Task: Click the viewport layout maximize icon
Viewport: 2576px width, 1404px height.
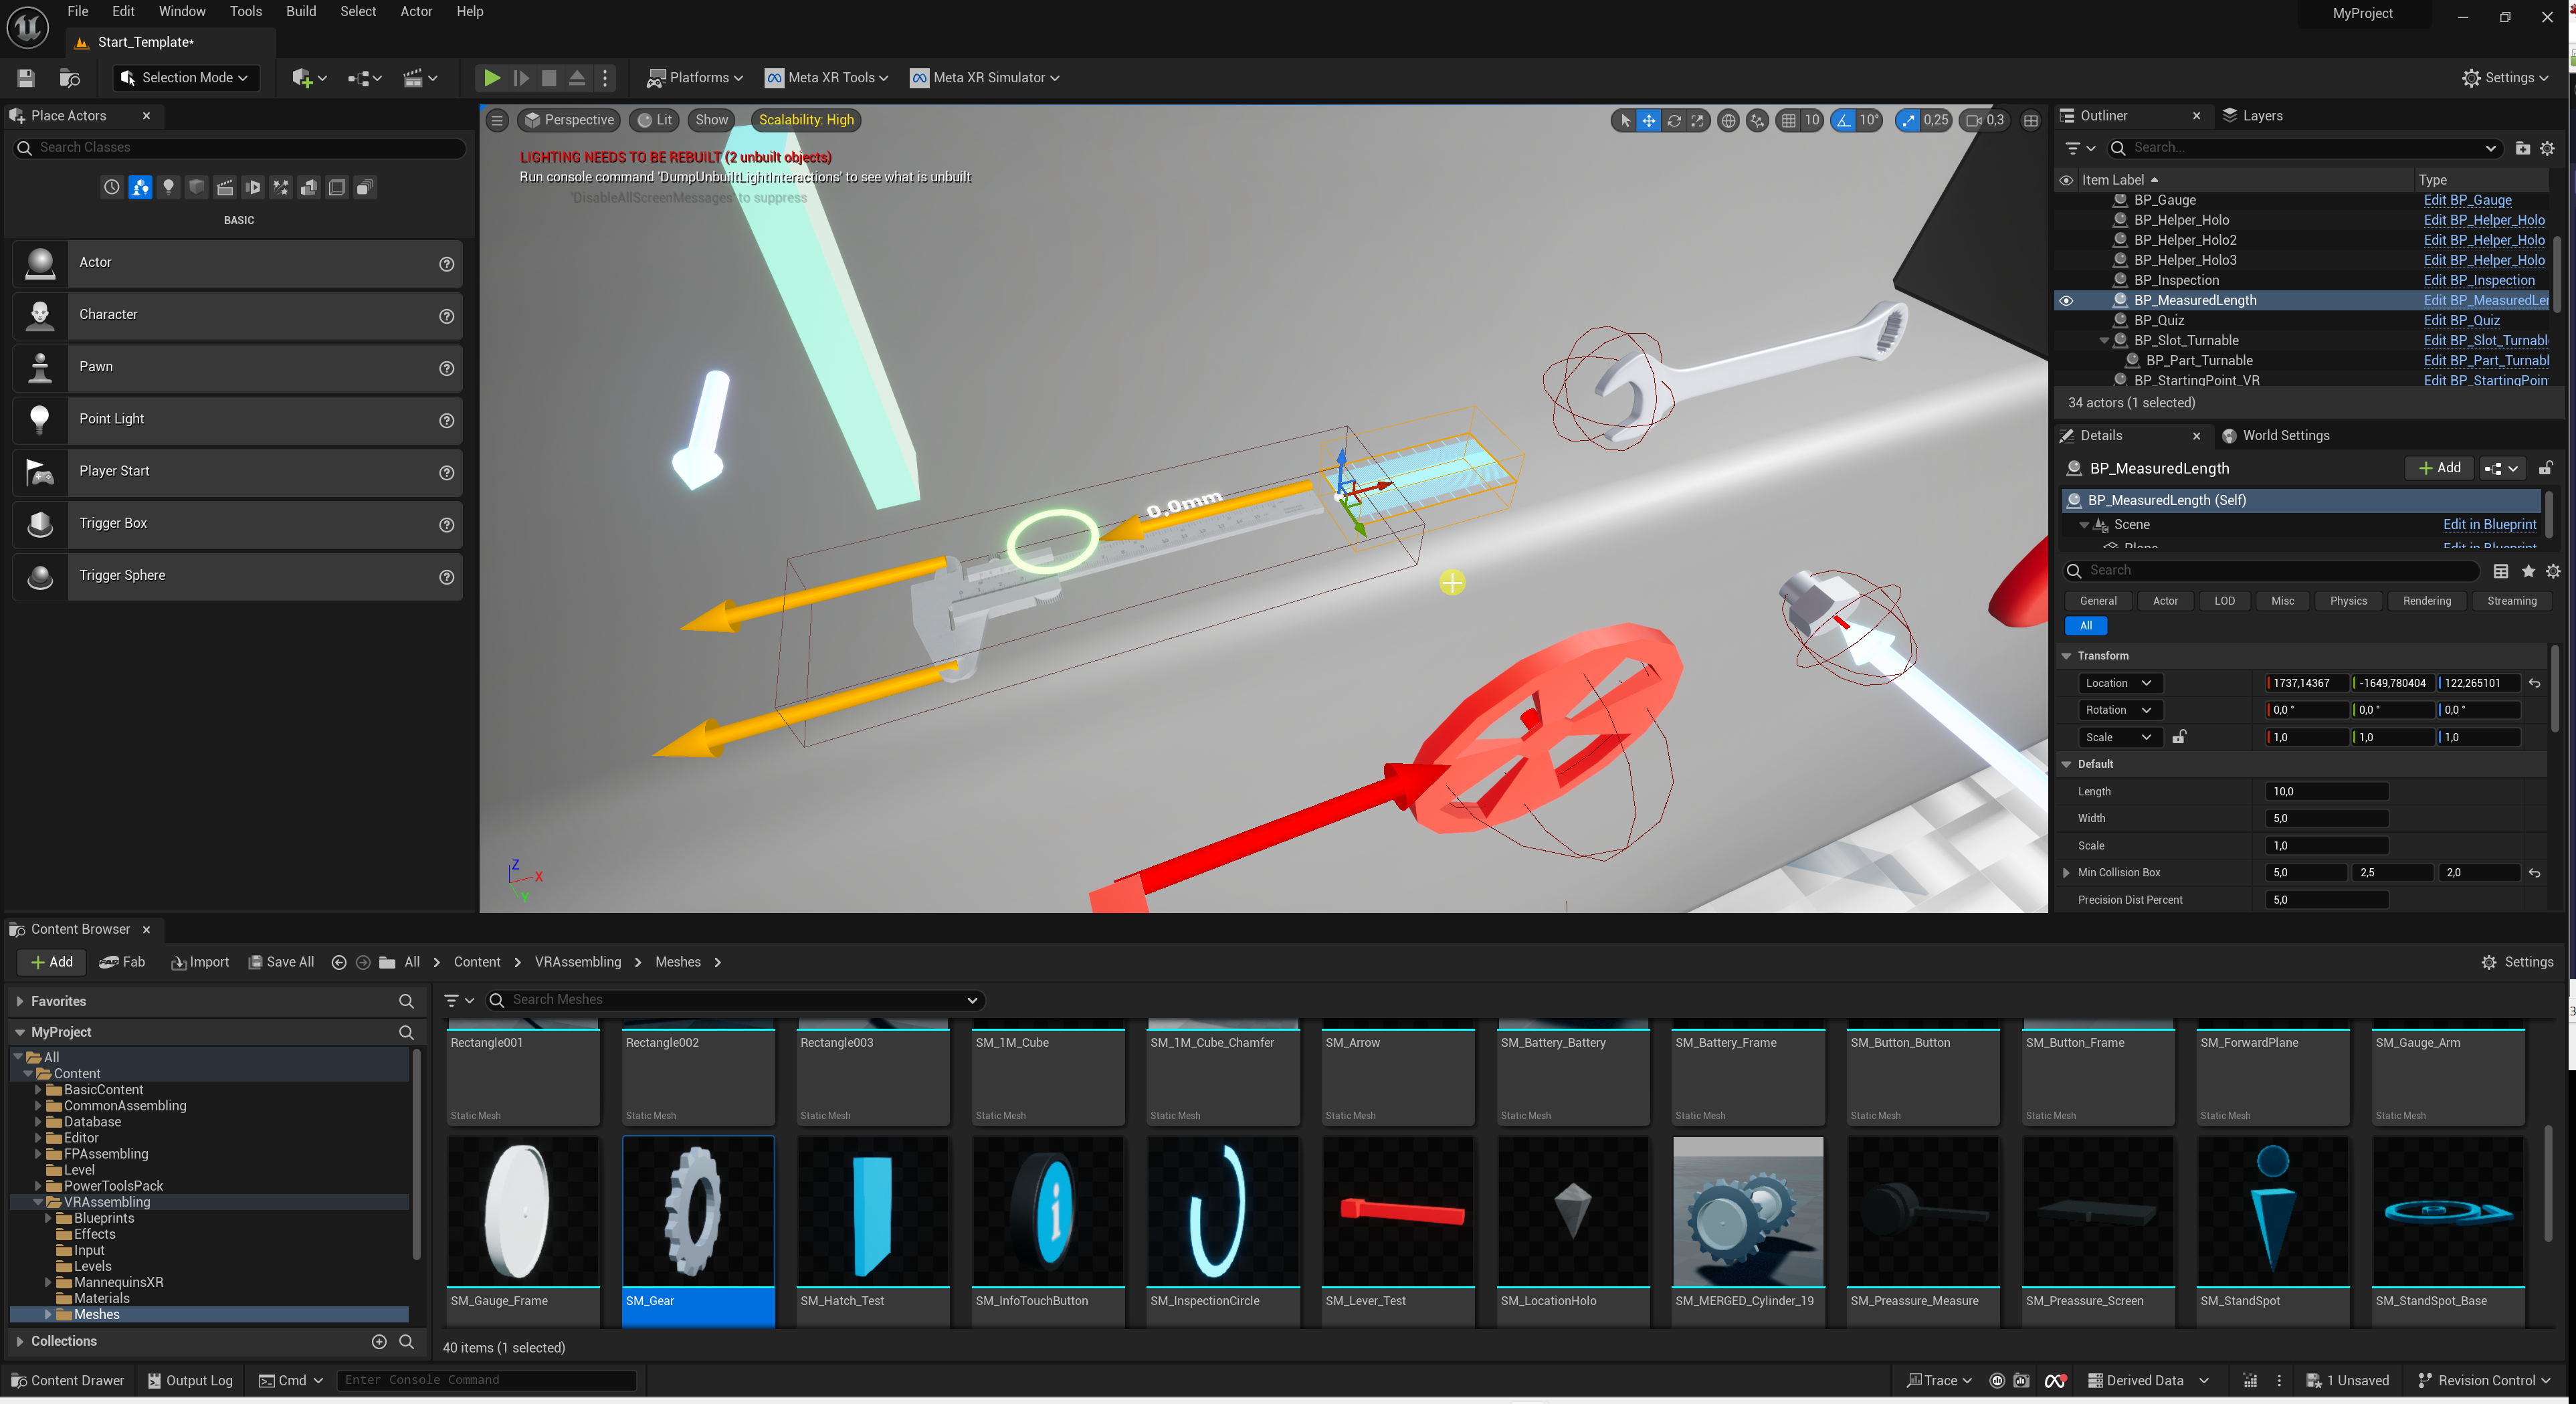Action: click(x=2030, y=120)
